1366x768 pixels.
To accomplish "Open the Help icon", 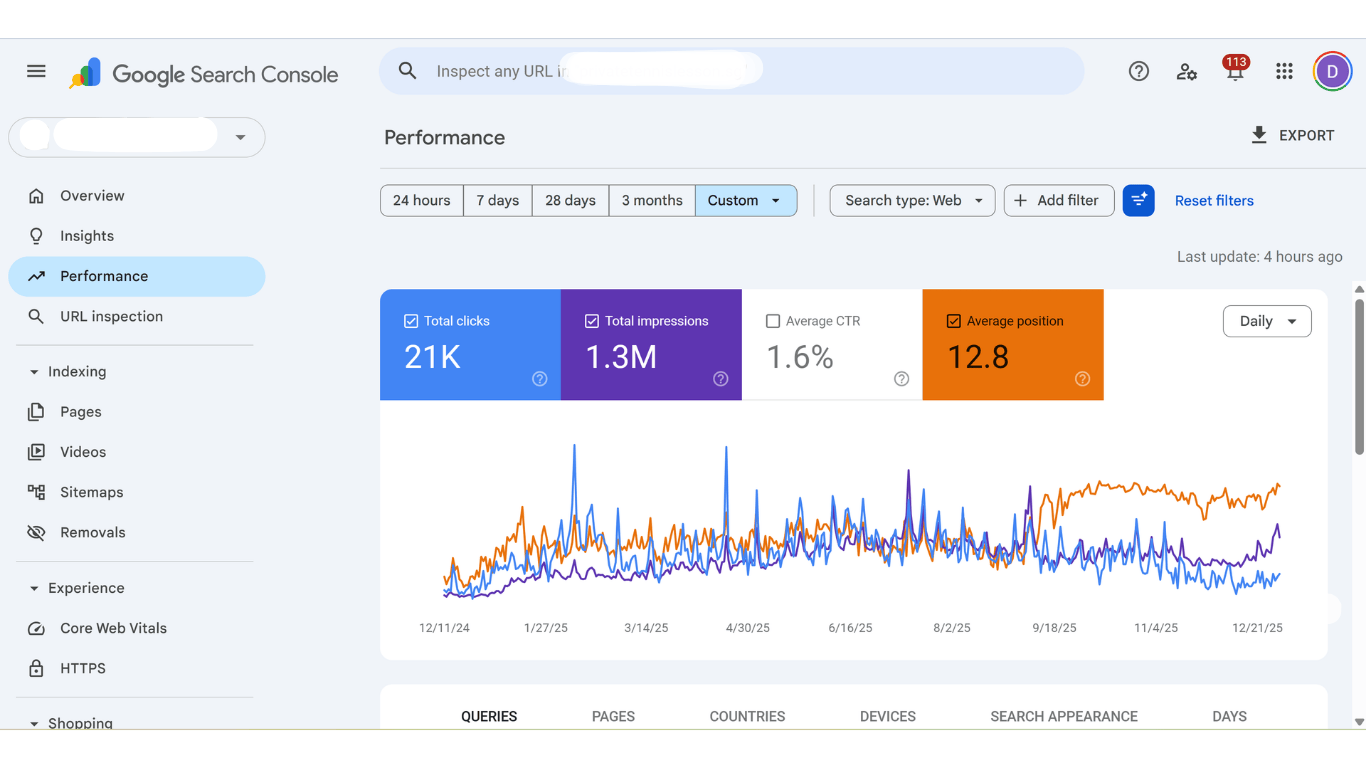I will 1139,71.
